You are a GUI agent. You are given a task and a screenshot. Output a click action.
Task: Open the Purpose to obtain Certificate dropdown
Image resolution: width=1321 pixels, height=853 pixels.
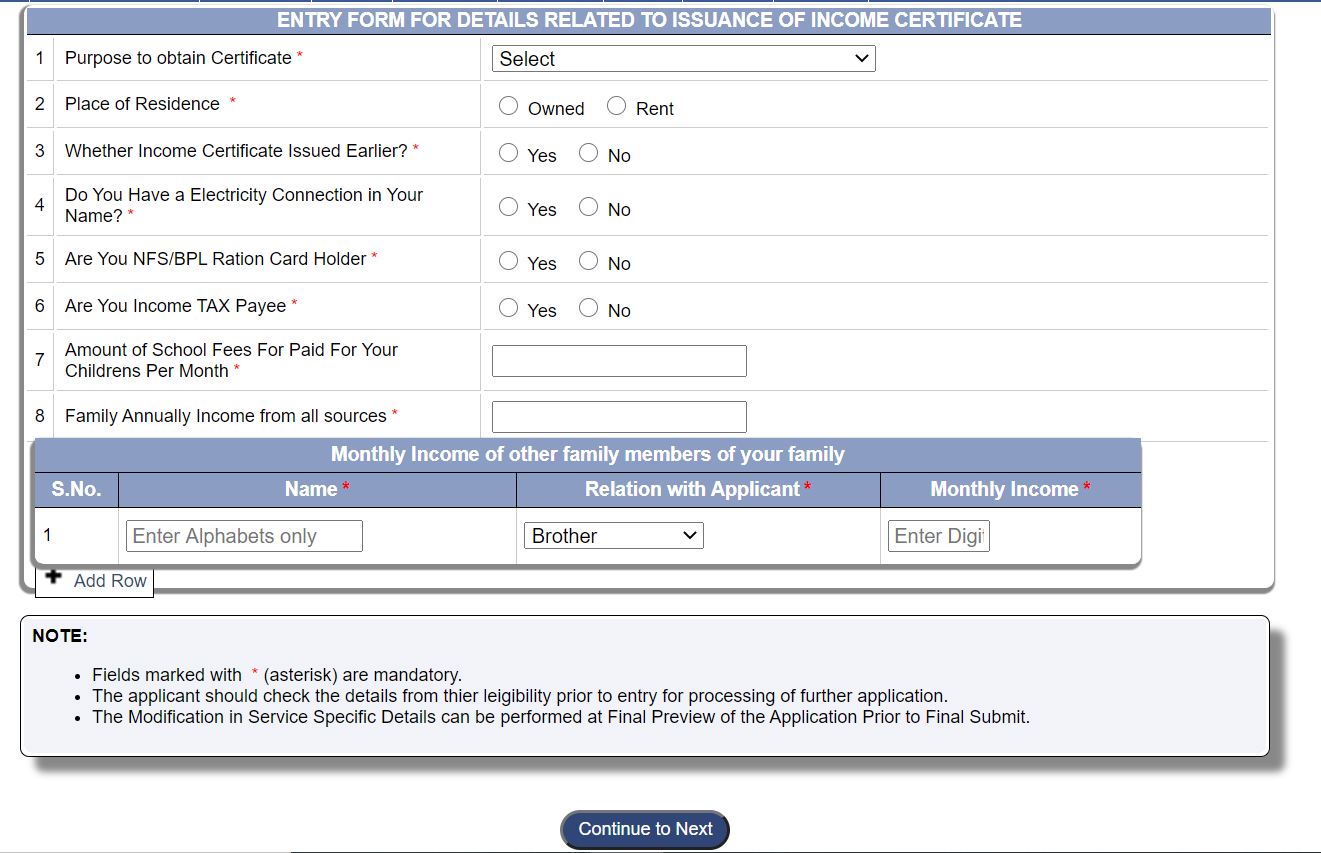tap(682, 58)
